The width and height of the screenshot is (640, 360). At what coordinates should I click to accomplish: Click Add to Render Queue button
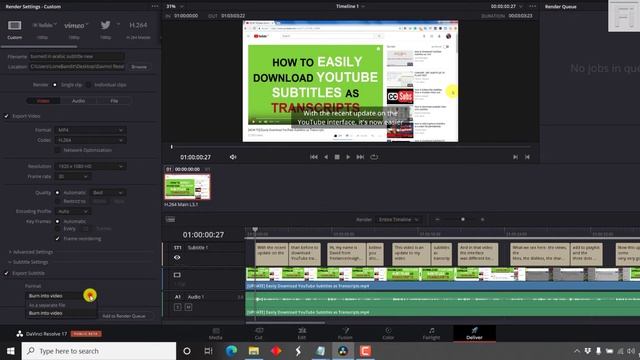124,316
